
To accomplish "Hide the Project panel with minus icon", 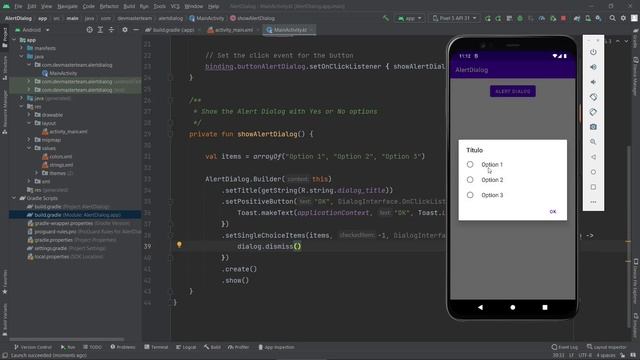I will pos(136,30).
